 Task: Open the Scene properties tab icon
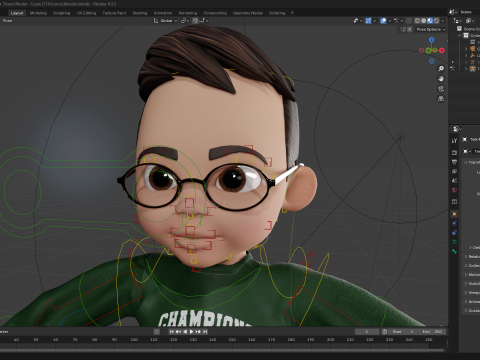coord(454,181)
